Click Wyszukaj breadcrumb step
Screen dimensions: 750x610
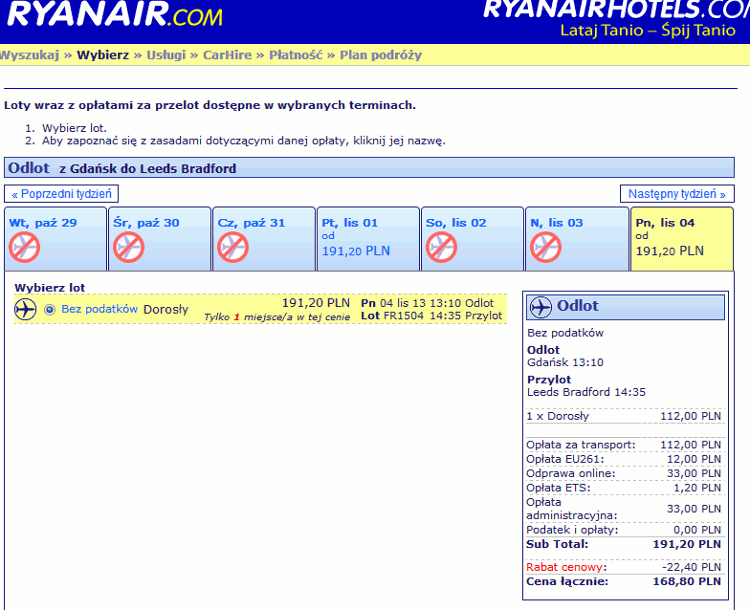tap(29, 55)
